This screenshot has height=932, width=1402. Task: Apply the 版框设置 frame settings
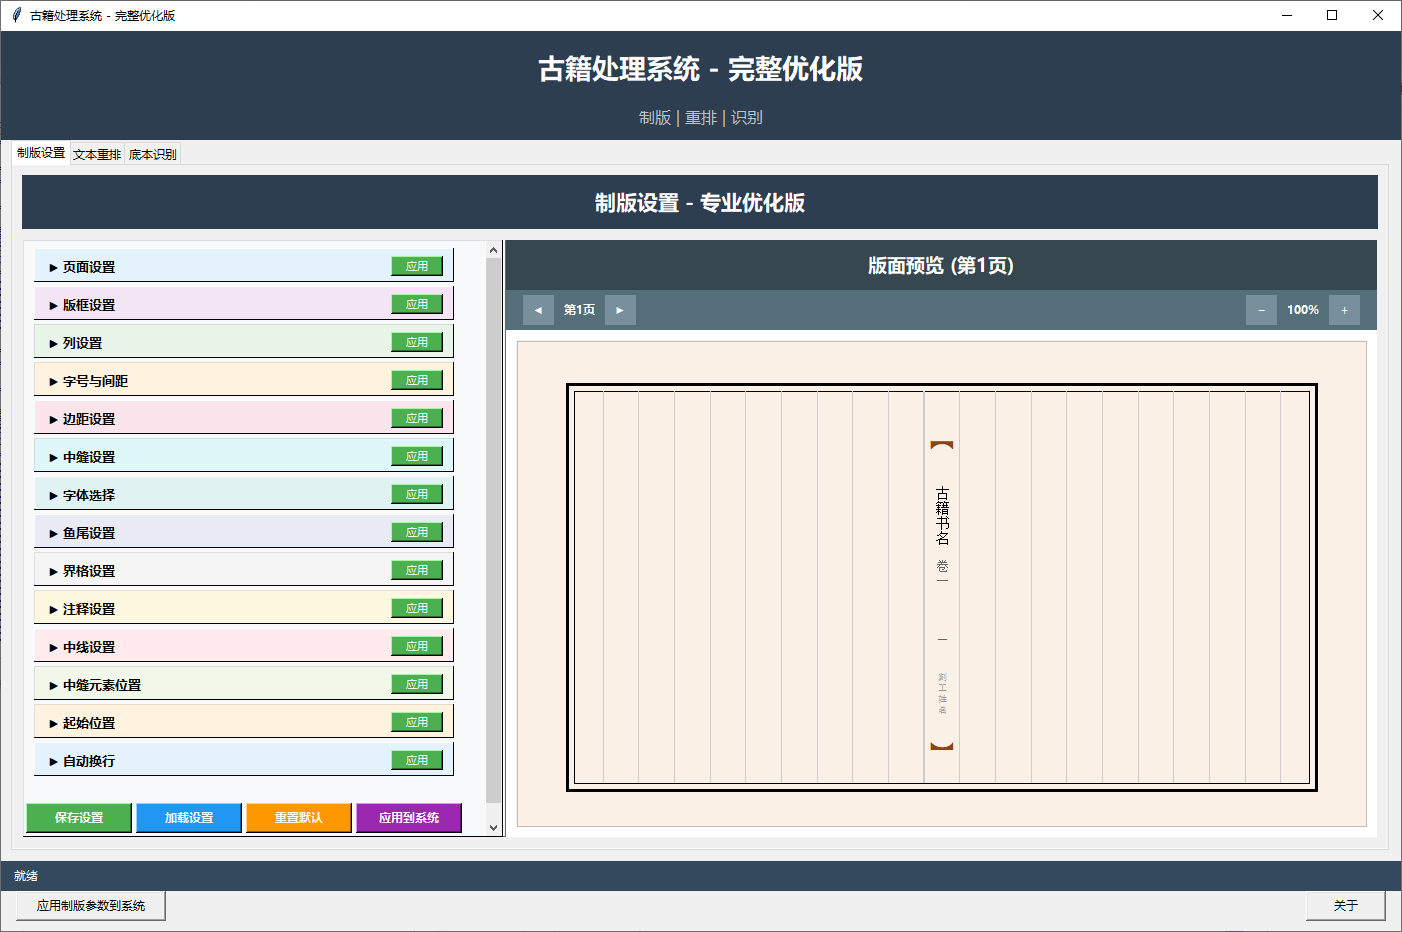[x=417, y=303]
